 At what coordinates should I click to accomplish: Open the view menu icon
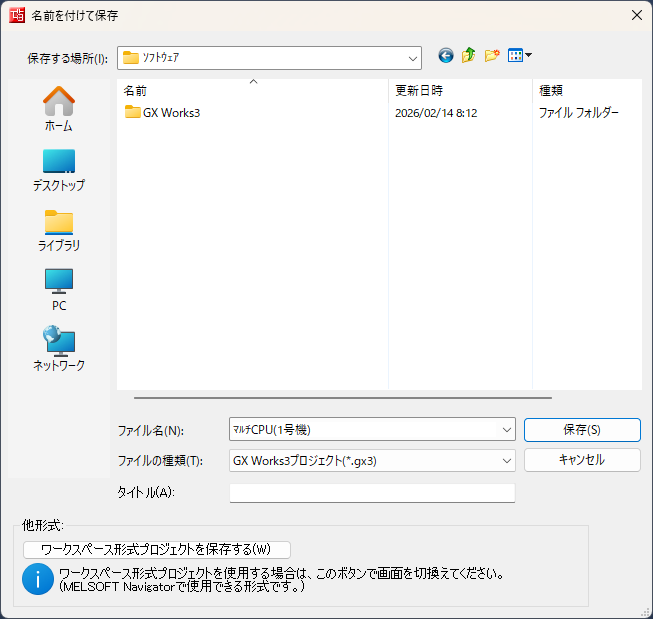coord(519,55)
